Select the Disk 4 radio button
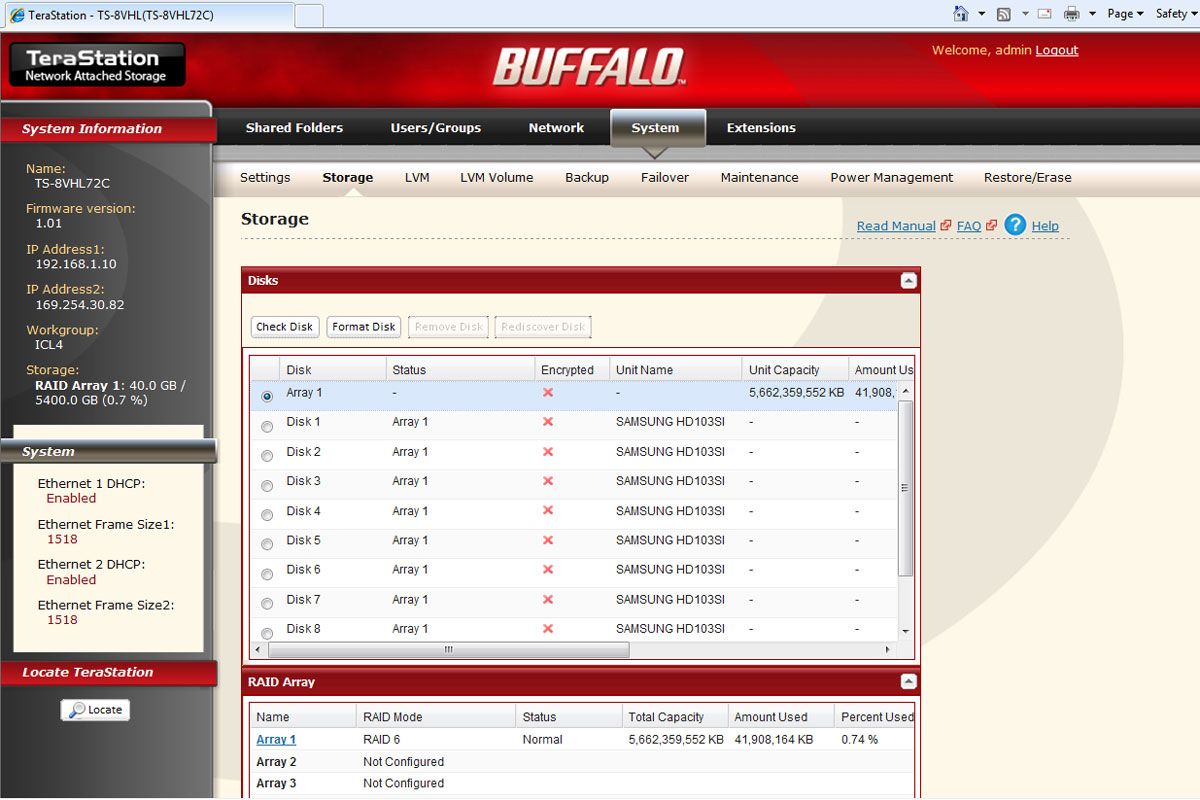The height and width of the screenshot is (800, 1200). pos(267,515)
